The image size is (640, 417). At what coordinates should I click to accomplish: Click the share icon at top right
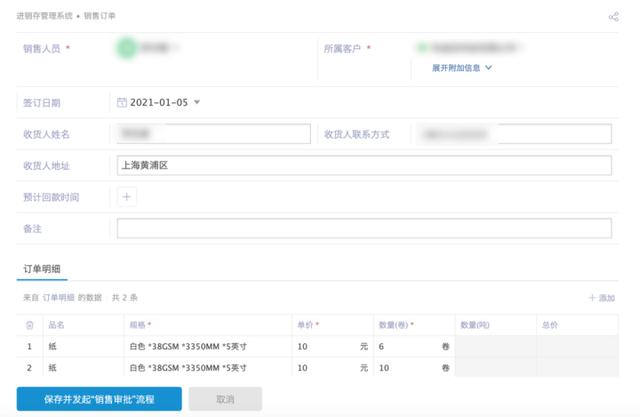coord(613,17)
